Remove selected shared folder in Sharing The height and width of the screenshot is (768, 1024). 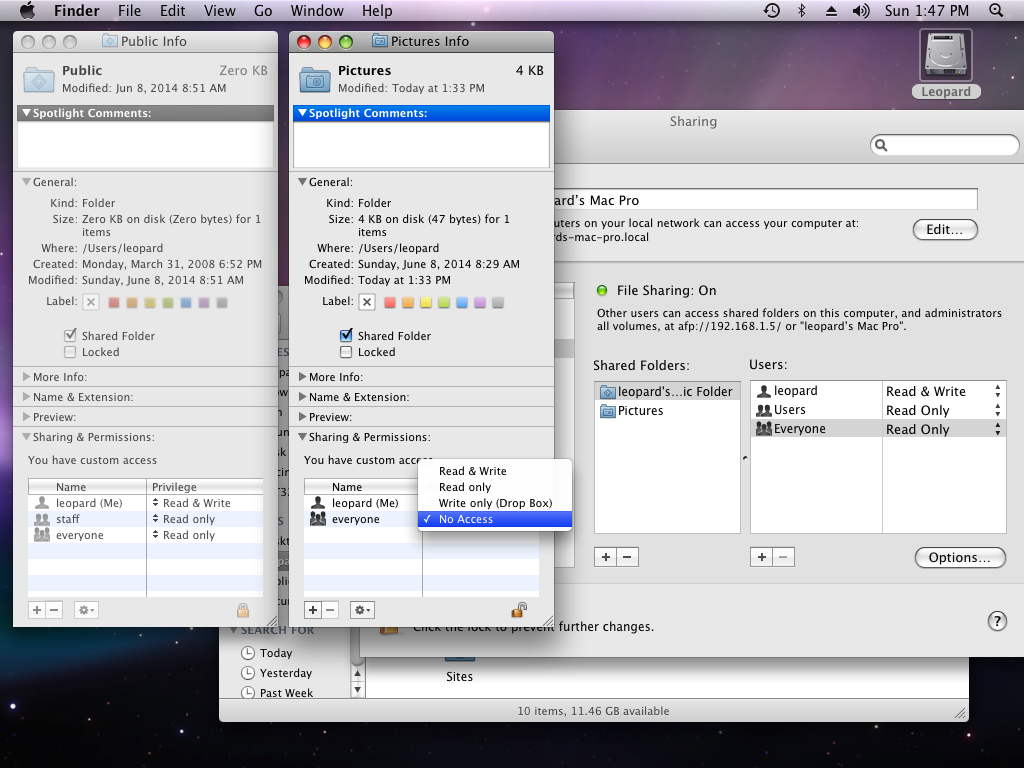click(x=628, y=557)
